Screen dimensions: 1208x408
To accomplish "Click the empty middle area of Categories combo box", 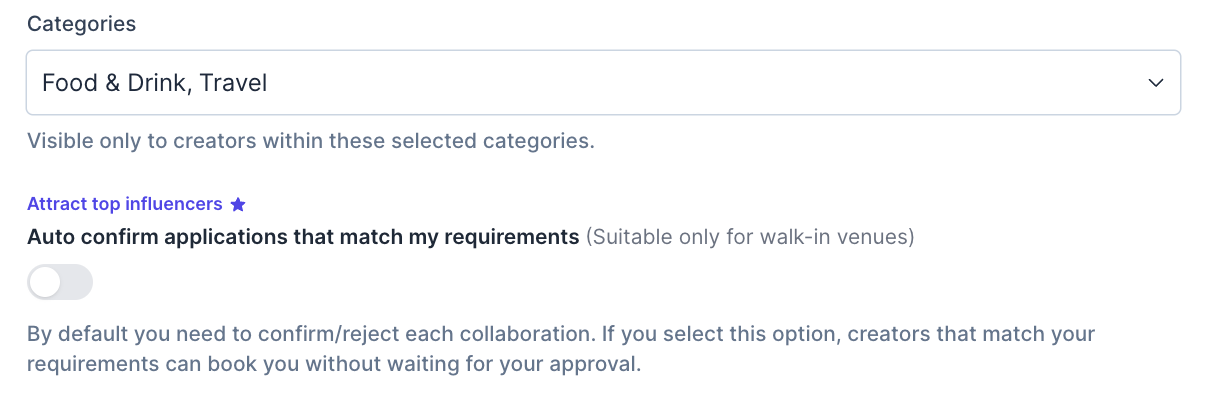I will pyautogui.click(x=700, y=82).
